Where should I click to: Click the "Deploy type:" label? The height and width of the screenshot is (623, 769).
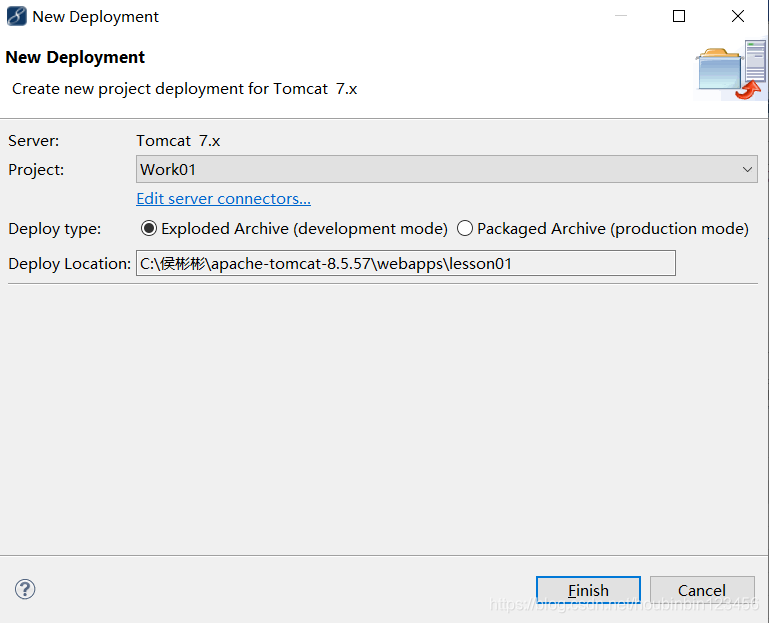click(54, 229)
